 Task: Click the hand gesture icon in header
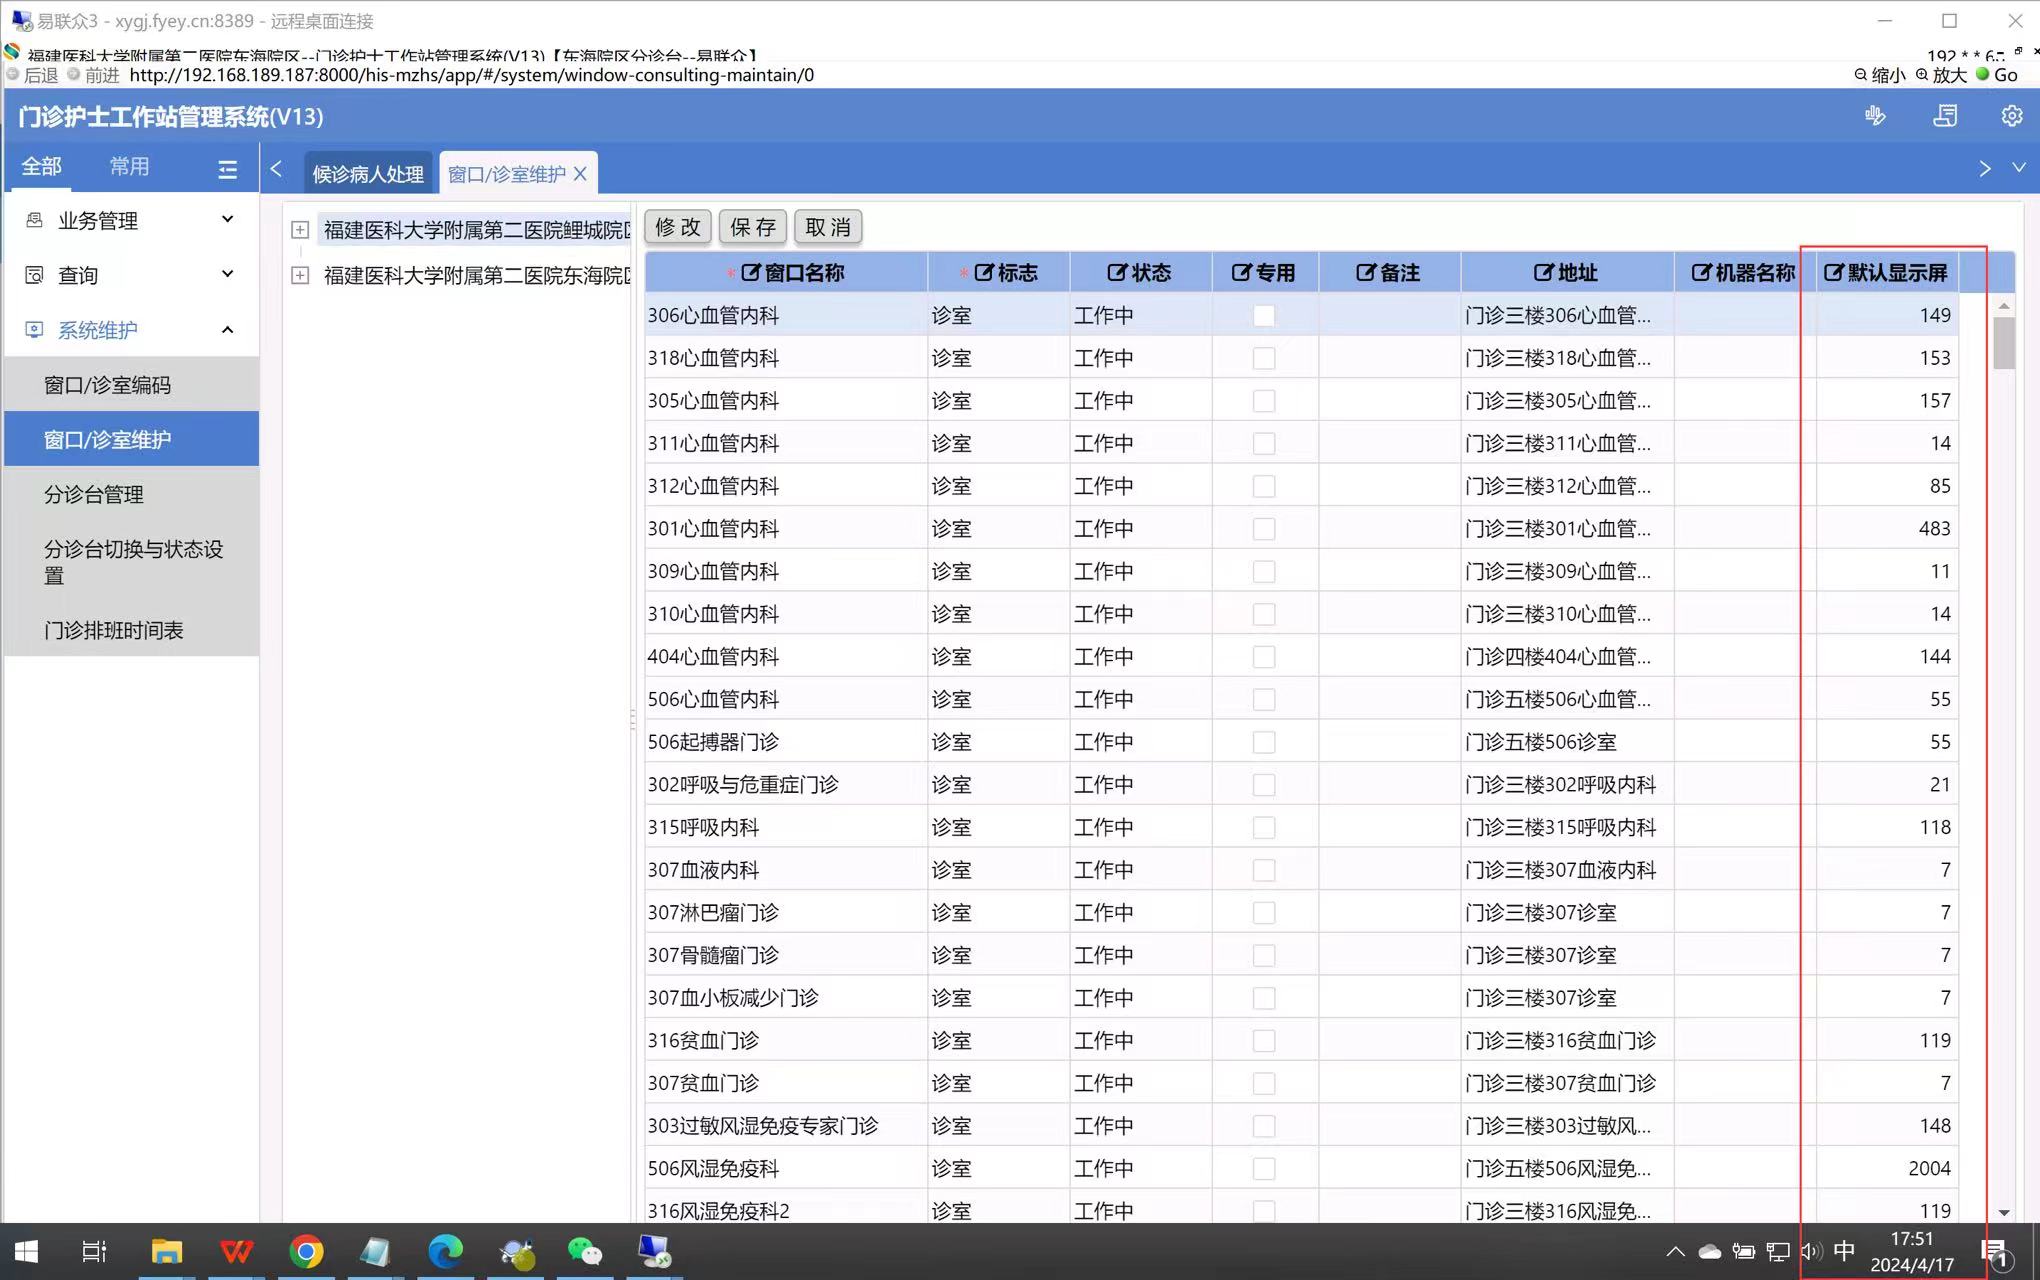(1875, 116)
